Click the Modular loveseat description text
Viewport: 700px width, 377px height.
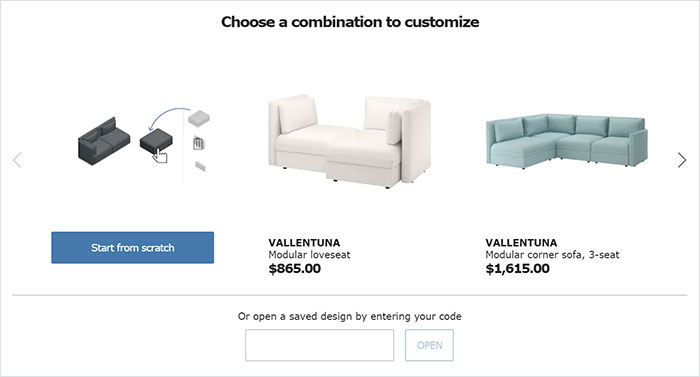(309, 255)
